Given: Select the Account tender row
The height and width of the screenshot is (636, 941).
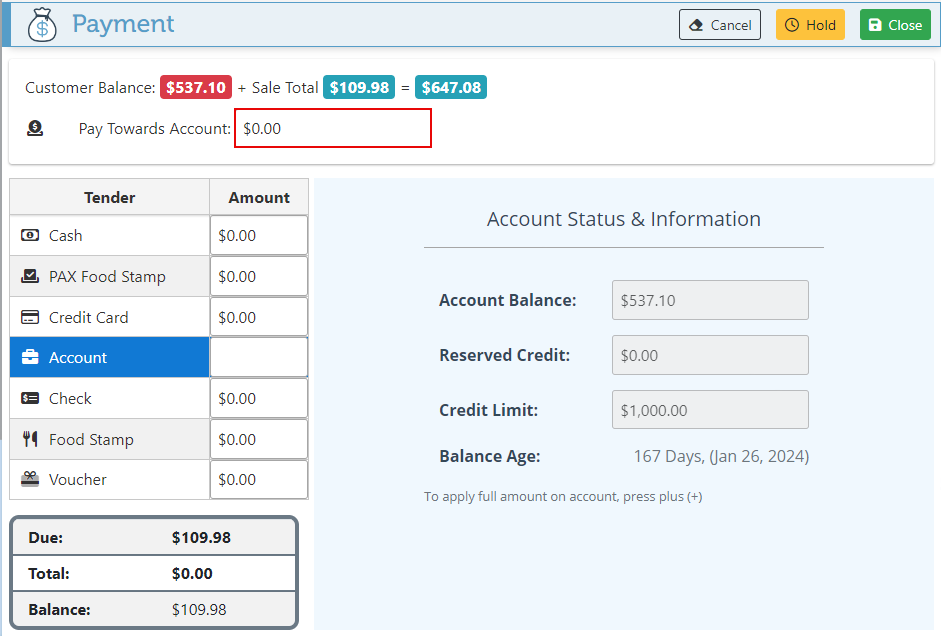Looking at the screenshot, I should (x=110, y=358).
